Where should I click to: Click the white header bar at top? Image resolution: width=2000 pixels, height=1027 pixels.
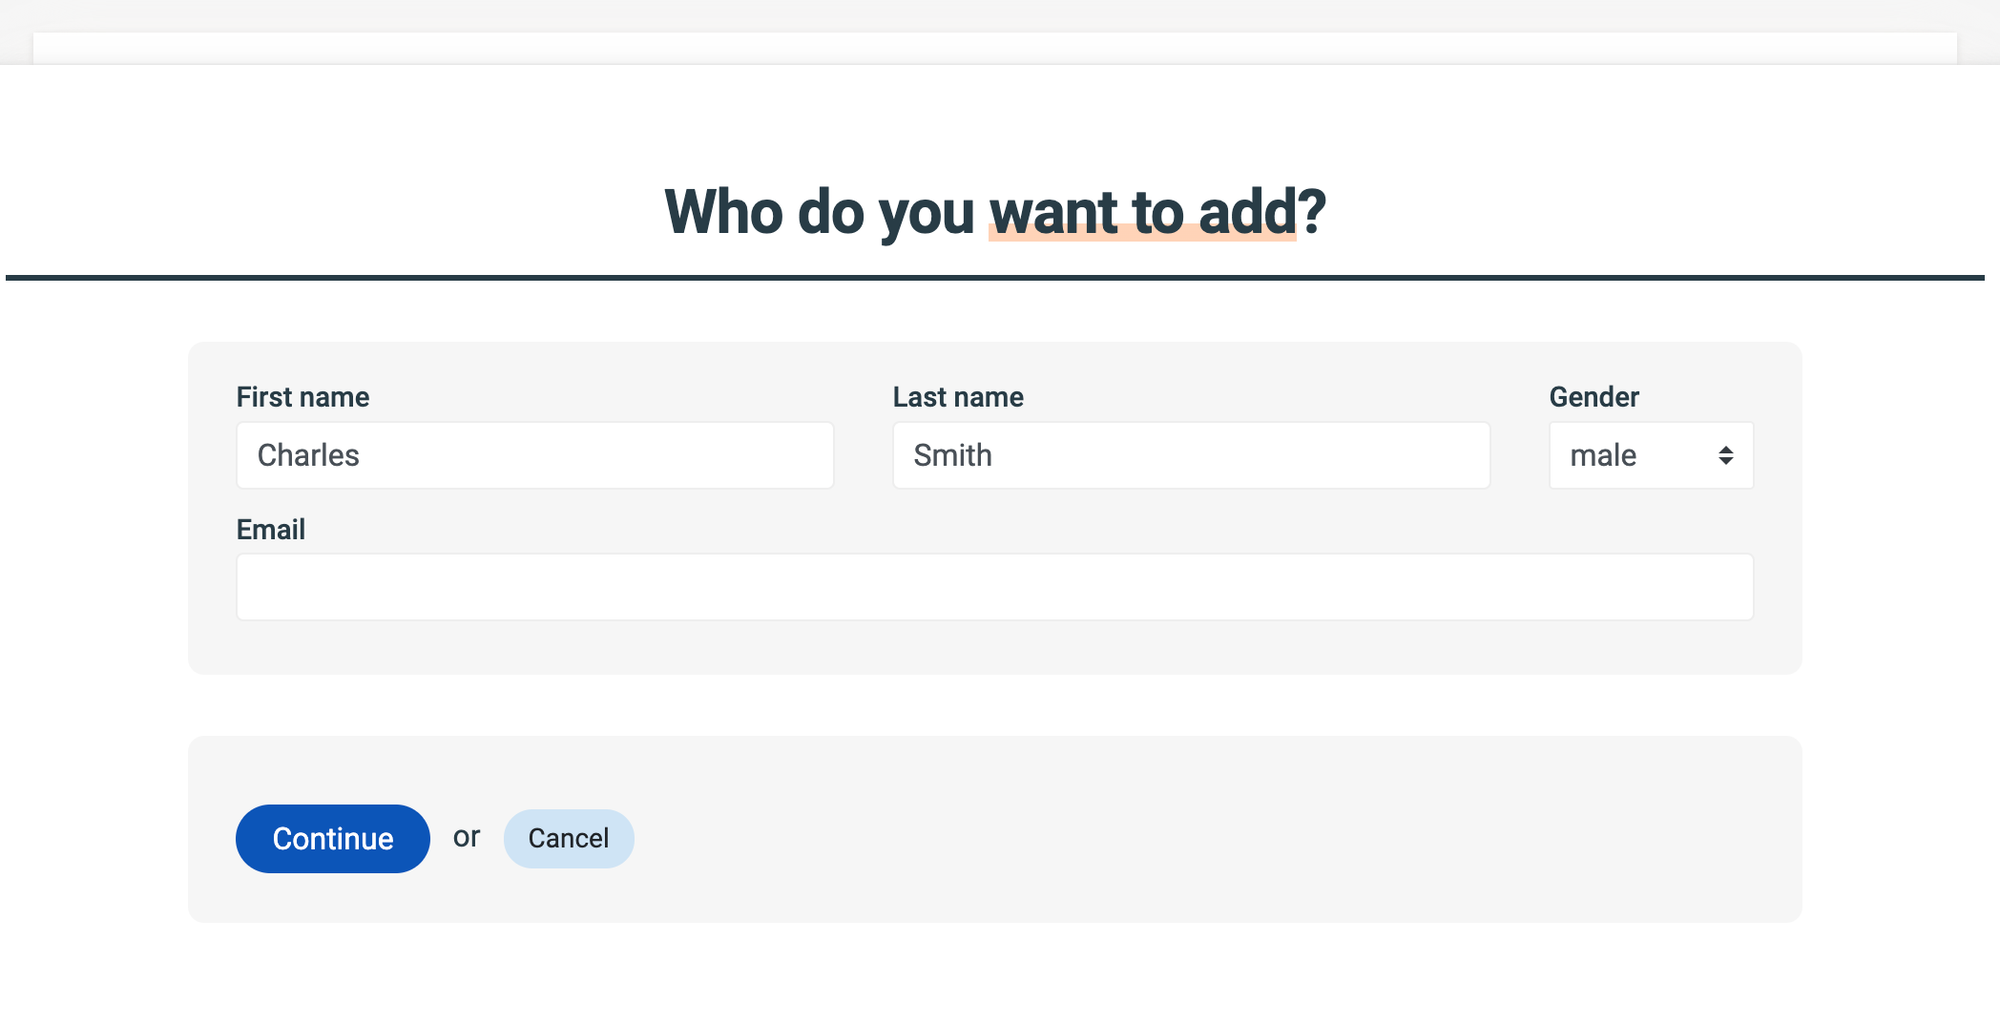995,48
